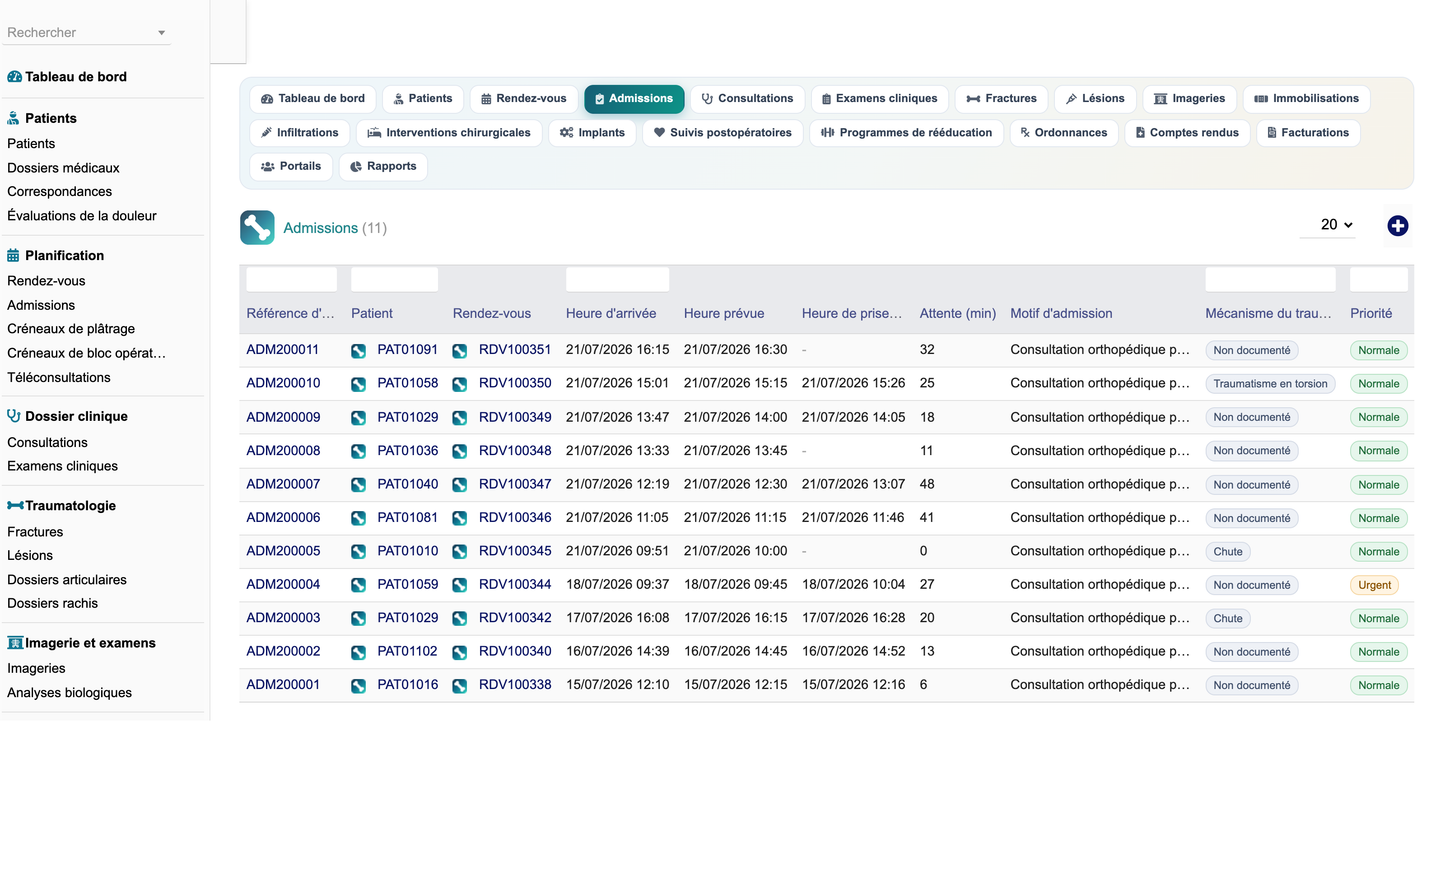1445x894 pixels.
Task: Open Dossiers rachis in sidebar
Action: 52,604
